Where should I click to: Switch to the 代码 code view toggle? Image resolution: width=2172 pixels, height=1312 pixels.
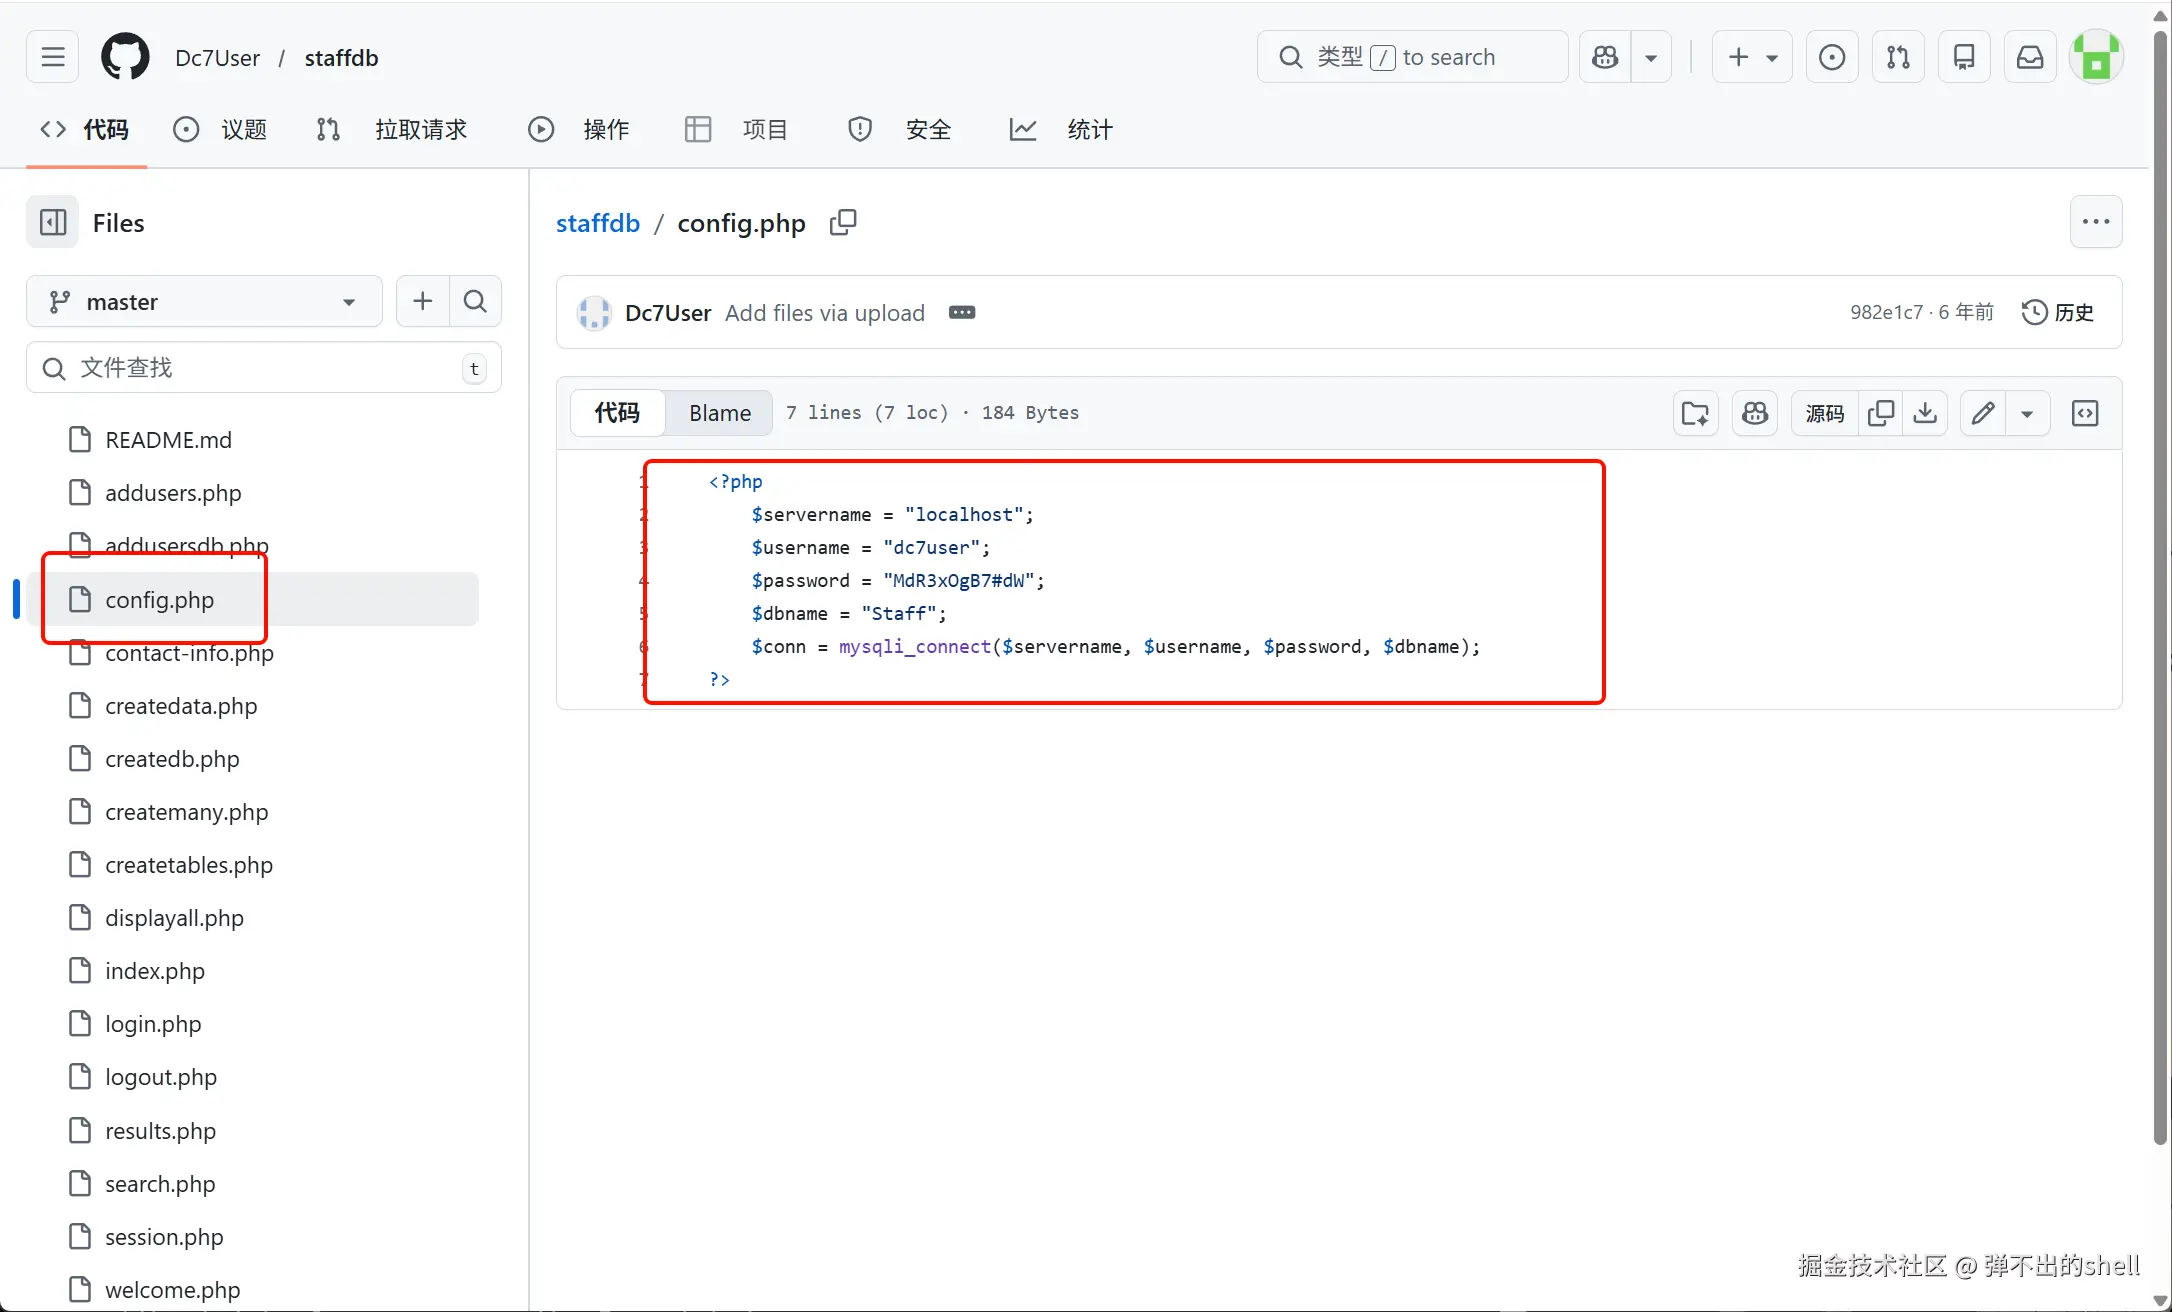pos(617,413)
